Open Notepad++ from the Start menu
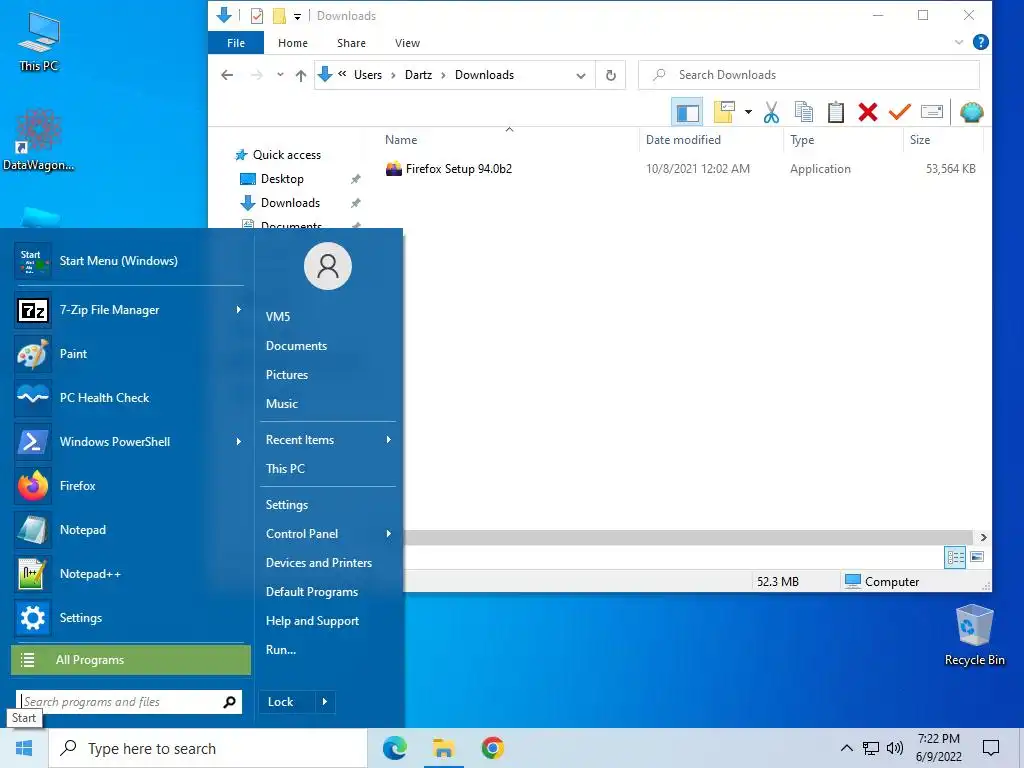The width and height of the screenshot is (1024, 768). coord(129,574)
